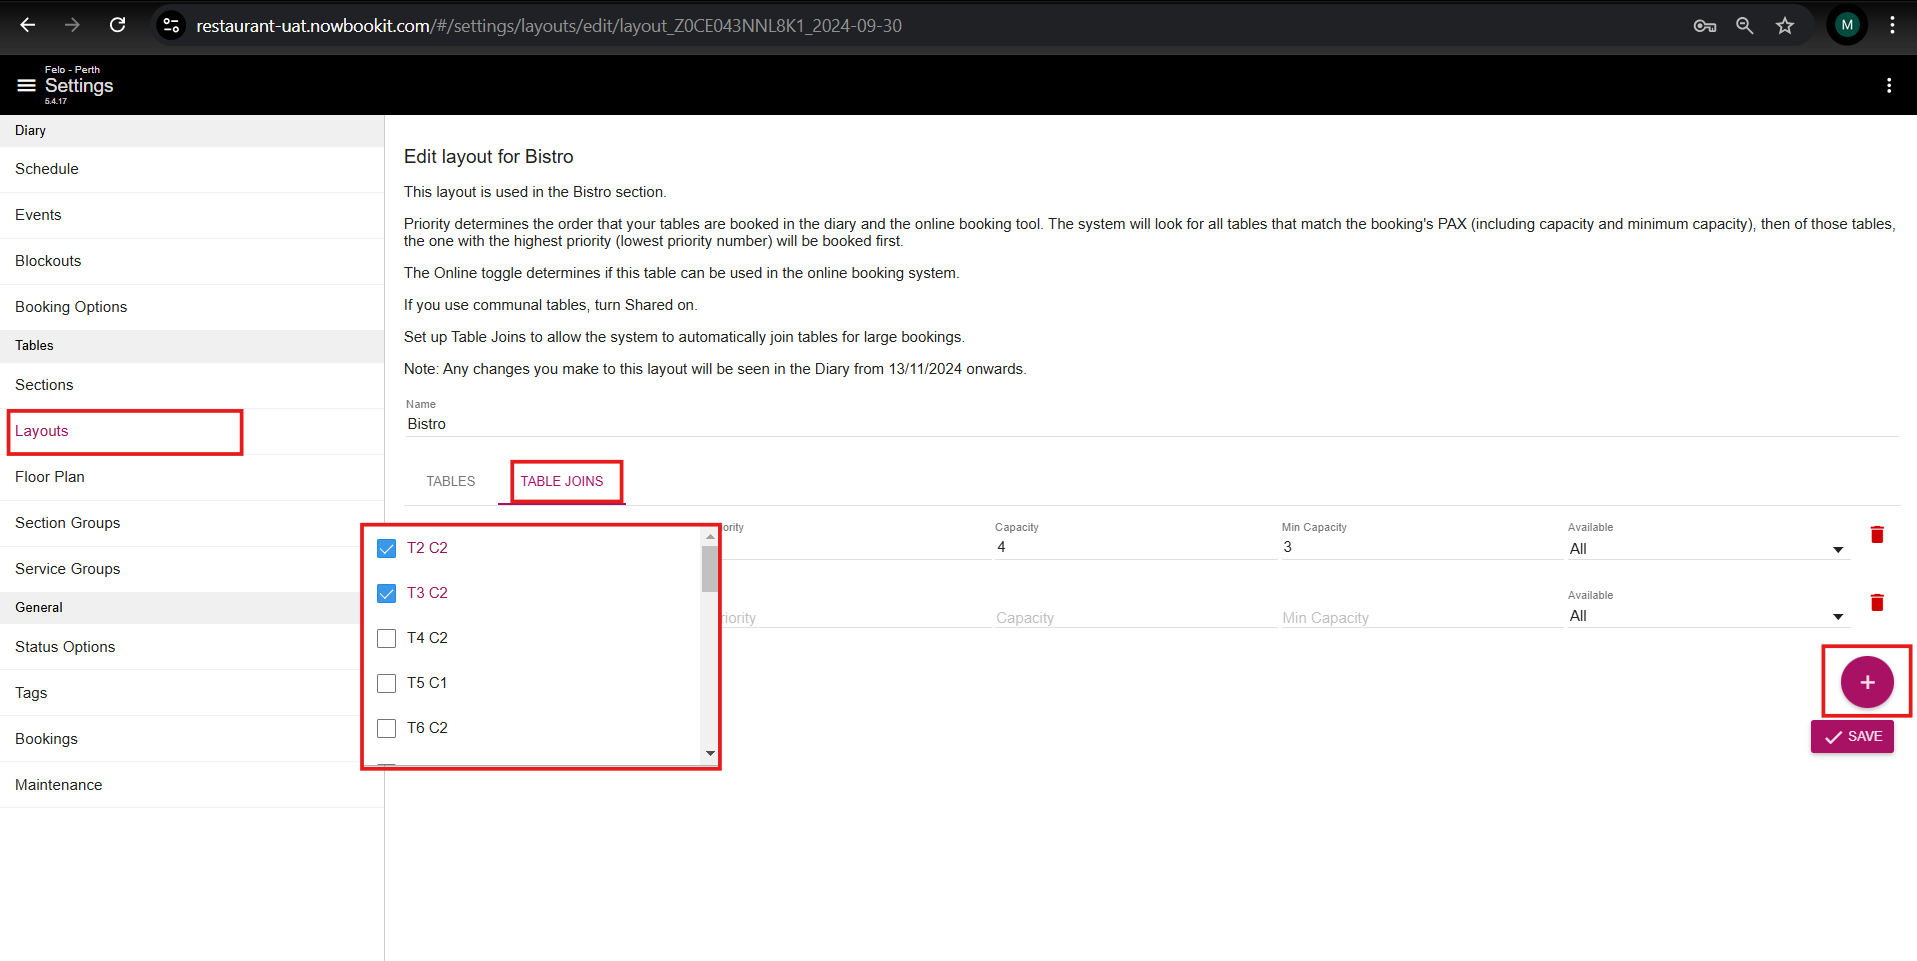Reload the page in the browser
The width and height of the screenshot is (1917, 961).
coord(117,25)
